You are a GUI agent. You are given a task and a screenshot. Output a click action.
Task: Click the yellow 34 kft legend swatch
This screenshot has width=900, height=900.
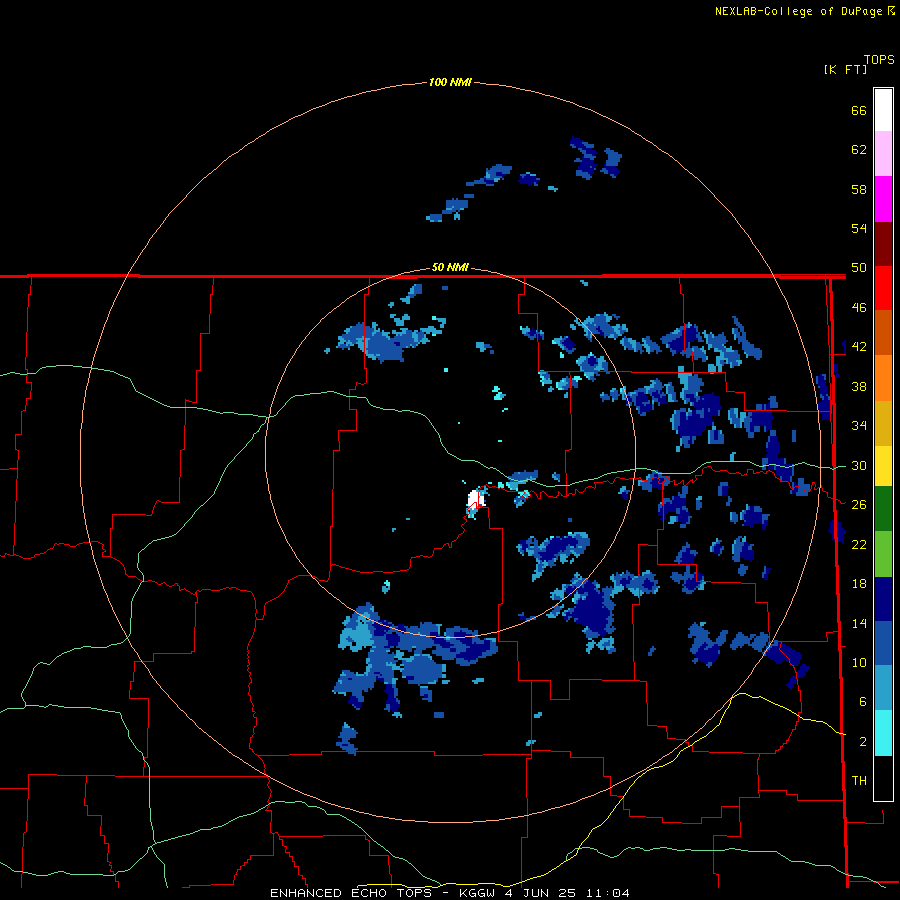tap(883, 466)
